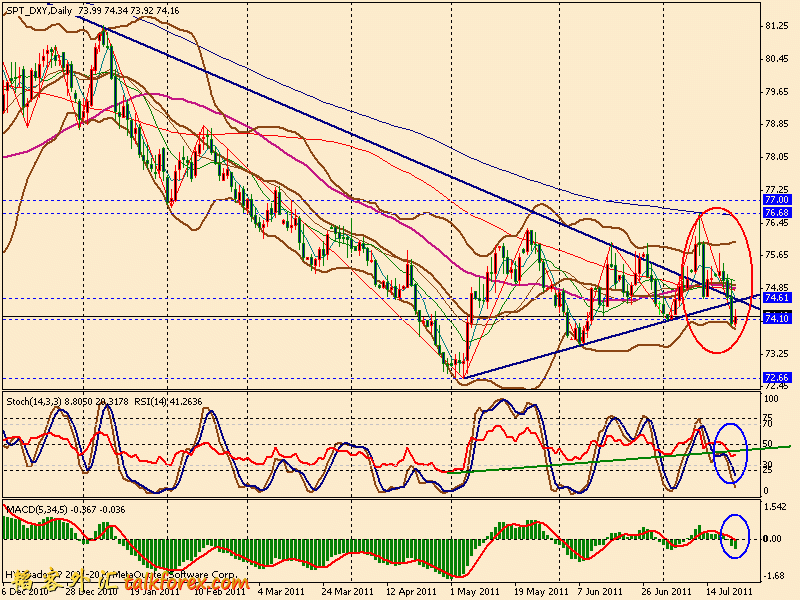Click the 14 Jul 2011 date label
This screenshot has width=800, height=600.
tap(730, 591)
